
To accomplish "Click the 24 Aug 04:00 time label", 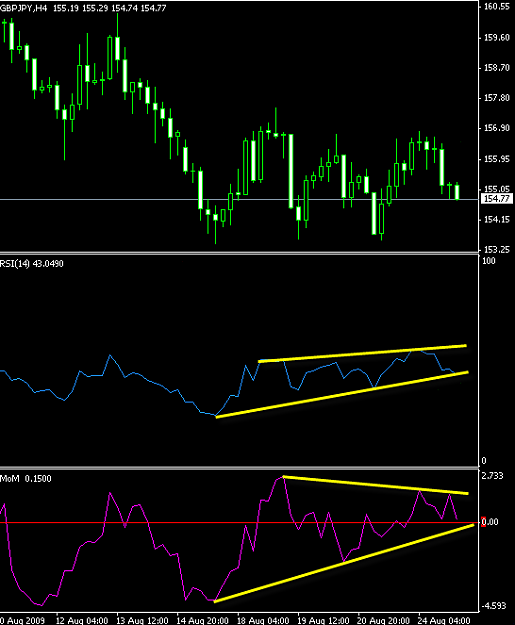I will [x=444, y=621].
